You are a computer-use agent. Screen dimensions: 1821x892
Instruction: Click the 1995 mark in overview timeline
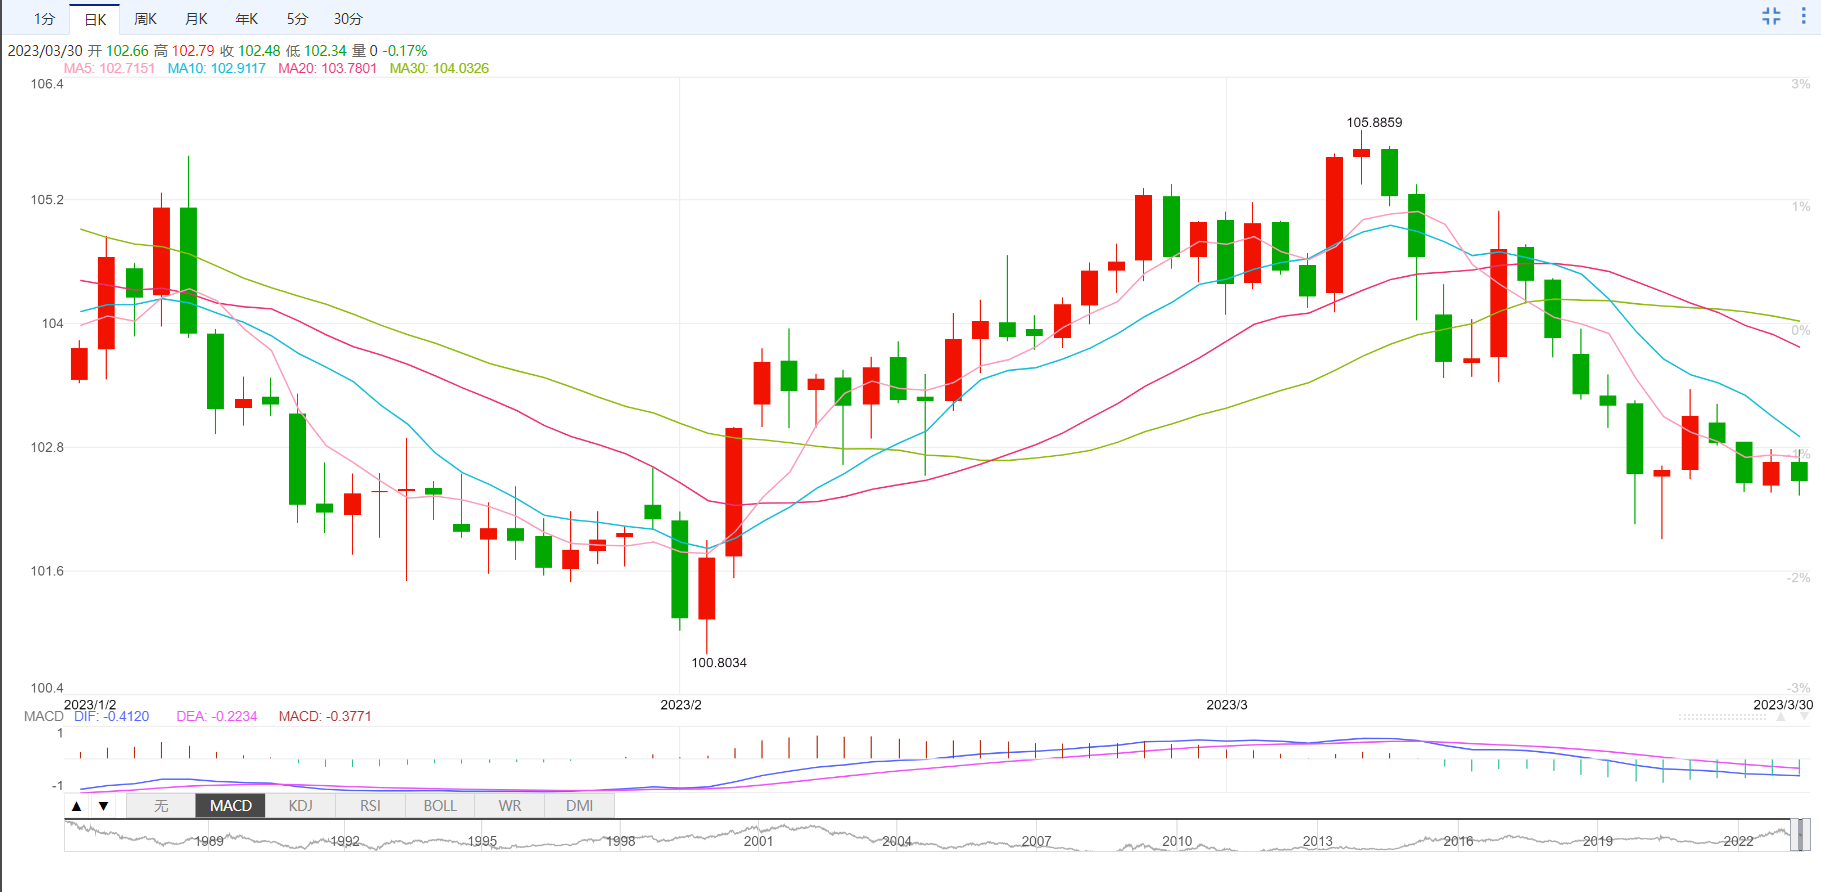(482, 841)
